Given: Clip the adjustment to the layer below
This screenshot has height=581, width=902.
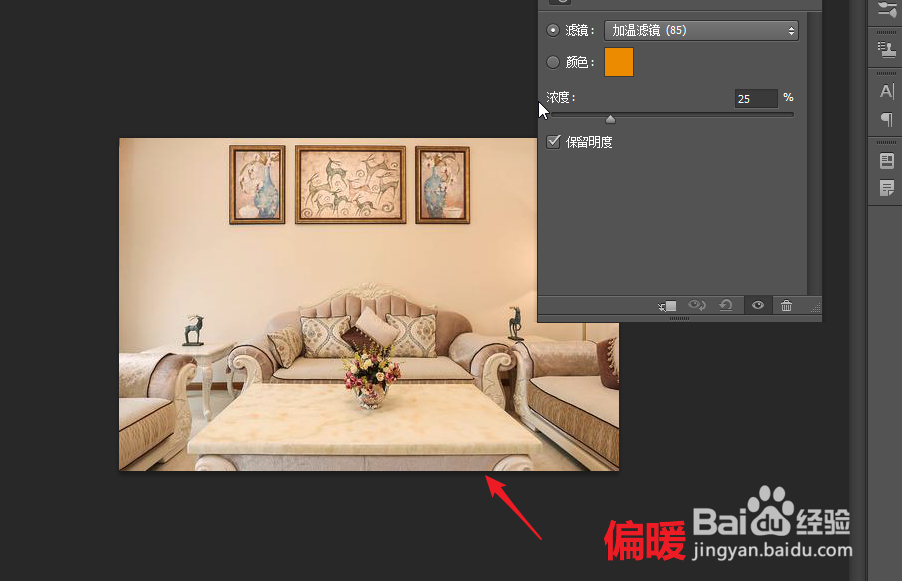Looking at the screenshot, I should point(667,306).
